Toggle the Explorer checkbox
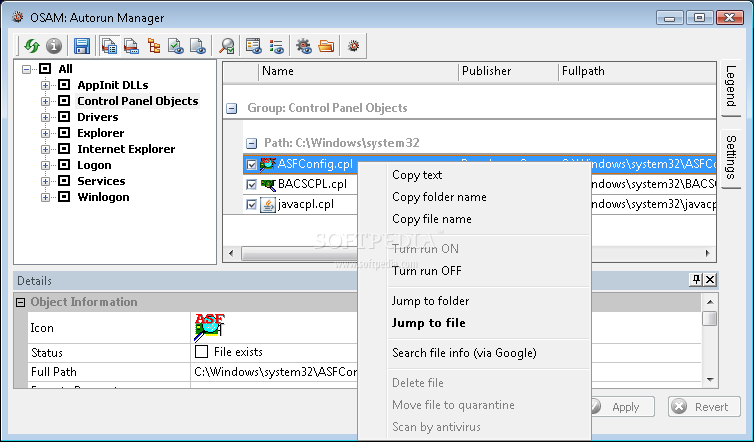754x442 pixels. [64, 133]
